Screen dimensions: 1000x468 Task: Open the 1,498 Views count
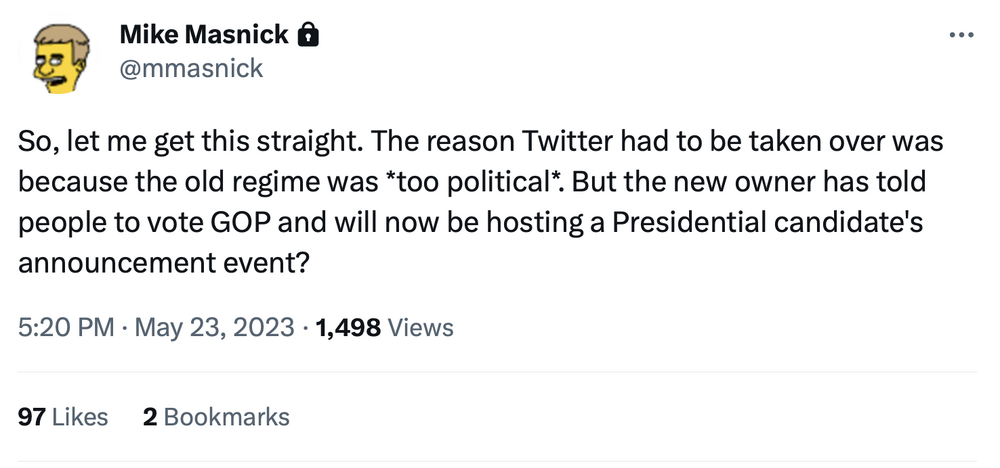(384, 327)
